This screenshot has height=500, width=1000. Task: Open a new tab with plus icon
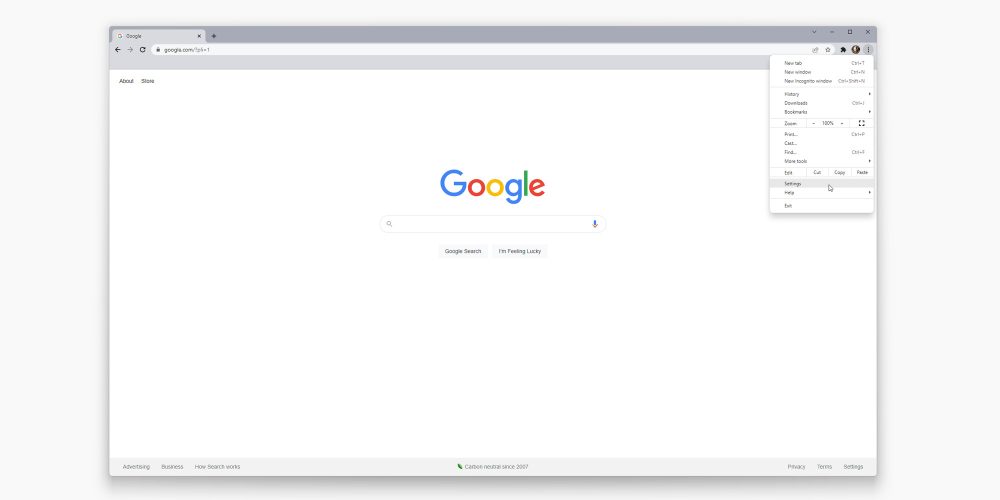(214, 36)
